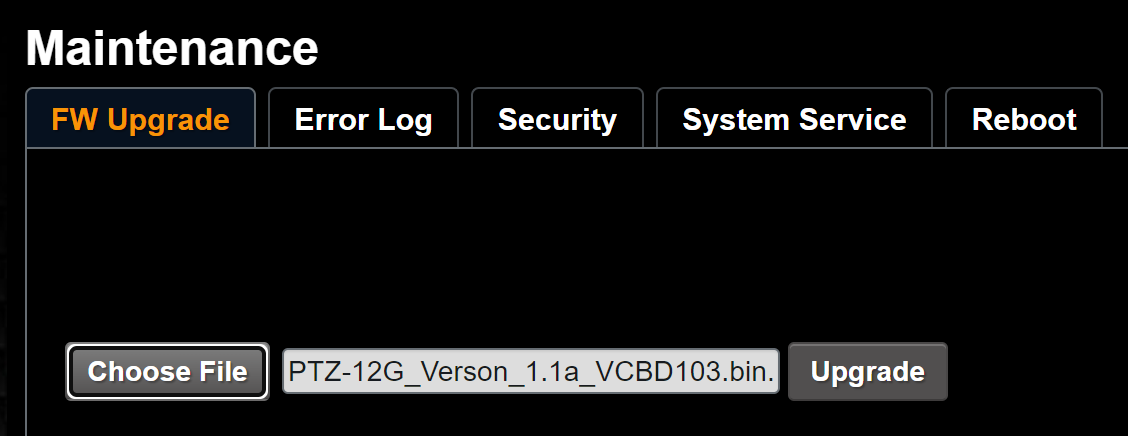Start the firmware upgrade
The width and height of the screenshot is (1128, 436).
pyautogui.click(x=867, y=372)
